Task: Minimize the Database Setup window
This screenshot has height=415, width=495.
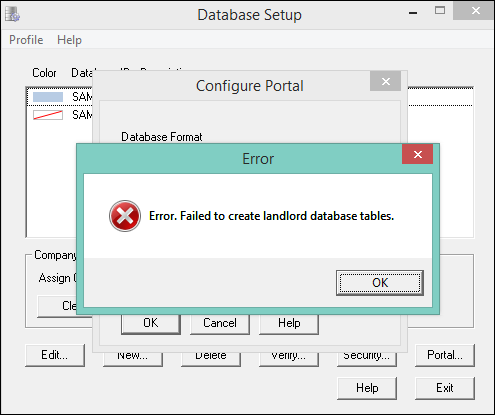Action: (413, 13)
